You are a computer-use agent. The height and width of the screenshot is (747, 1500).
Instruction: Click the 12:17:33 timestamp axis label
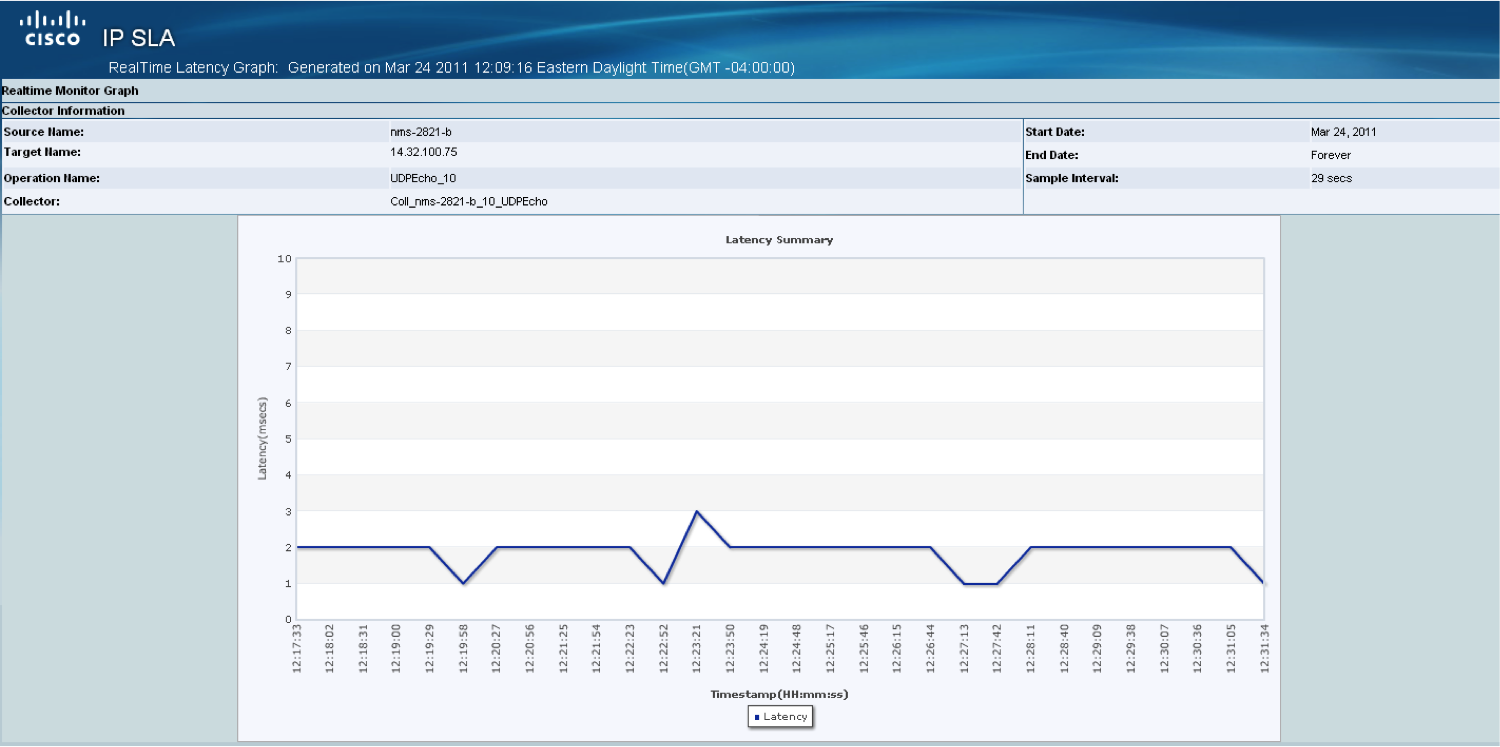click(x=297, y=648)
